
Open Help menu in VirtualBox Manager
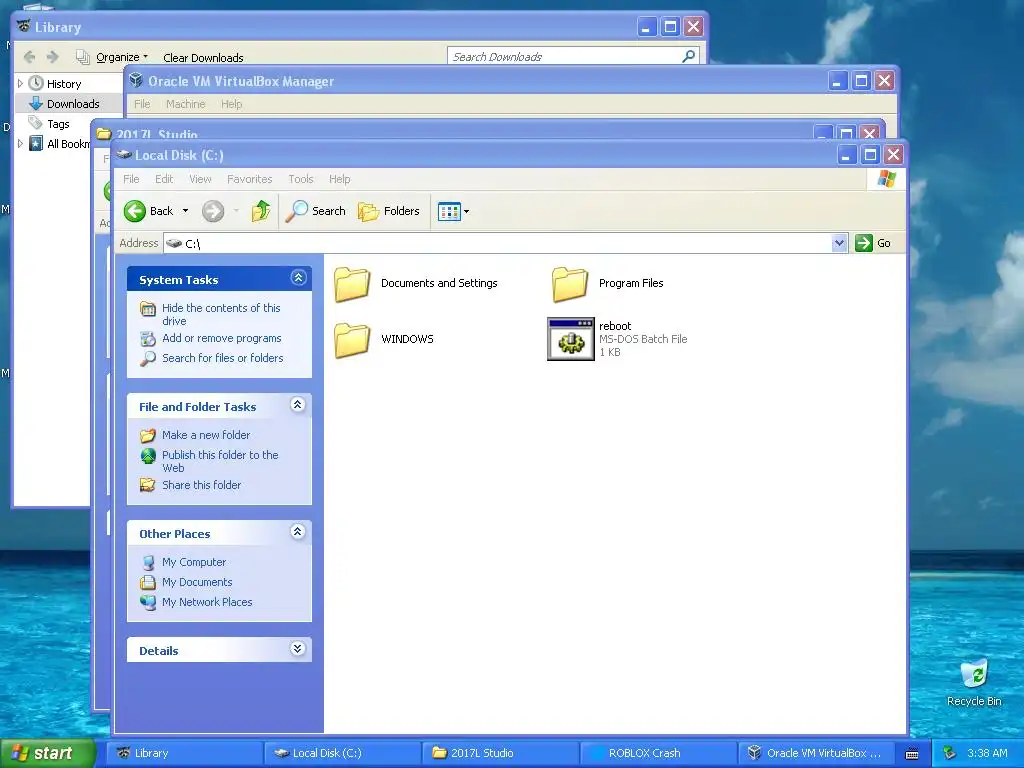[231, 104]
